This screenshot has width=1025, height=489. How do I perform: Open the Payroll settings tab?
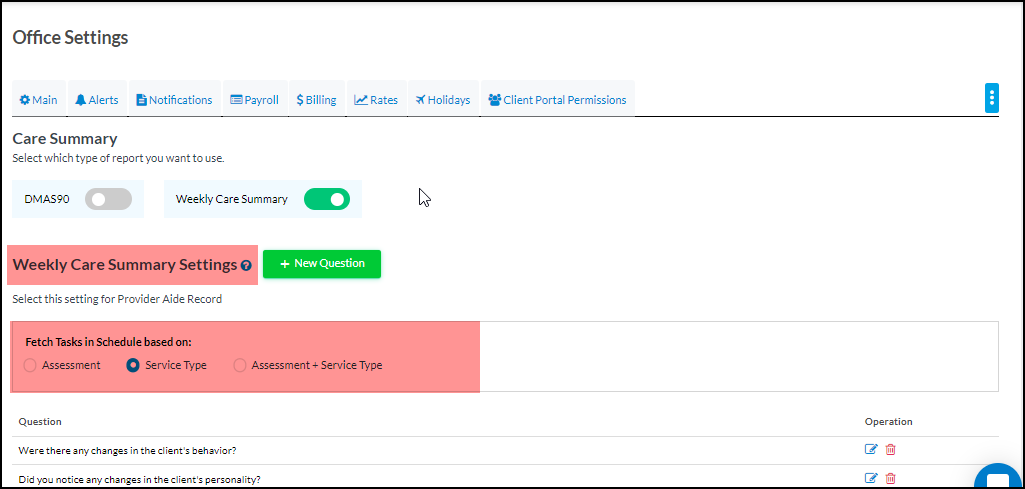pyautogui.click(x=254, y=100)
